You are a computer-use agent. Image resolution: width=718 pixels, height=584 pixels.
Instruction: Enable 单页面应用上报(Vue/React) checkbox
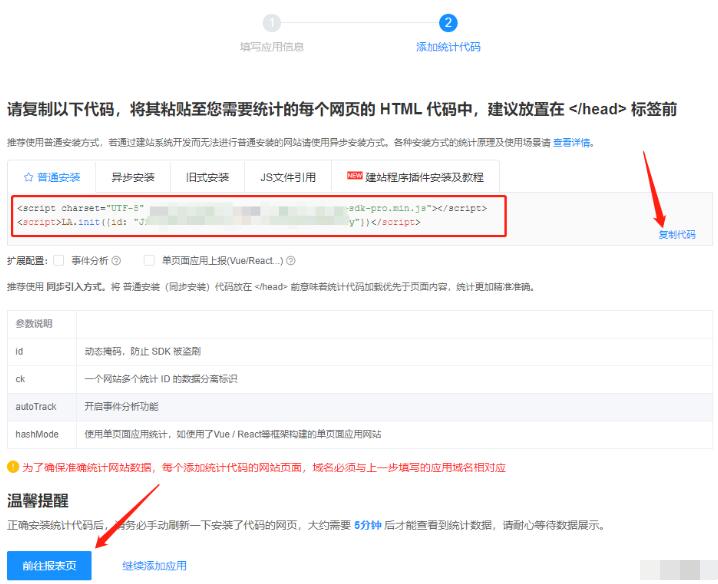149,260
